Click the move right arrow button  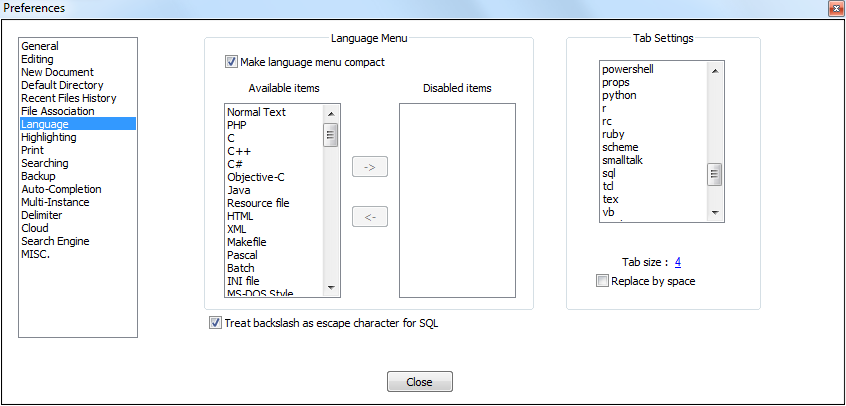370,167
